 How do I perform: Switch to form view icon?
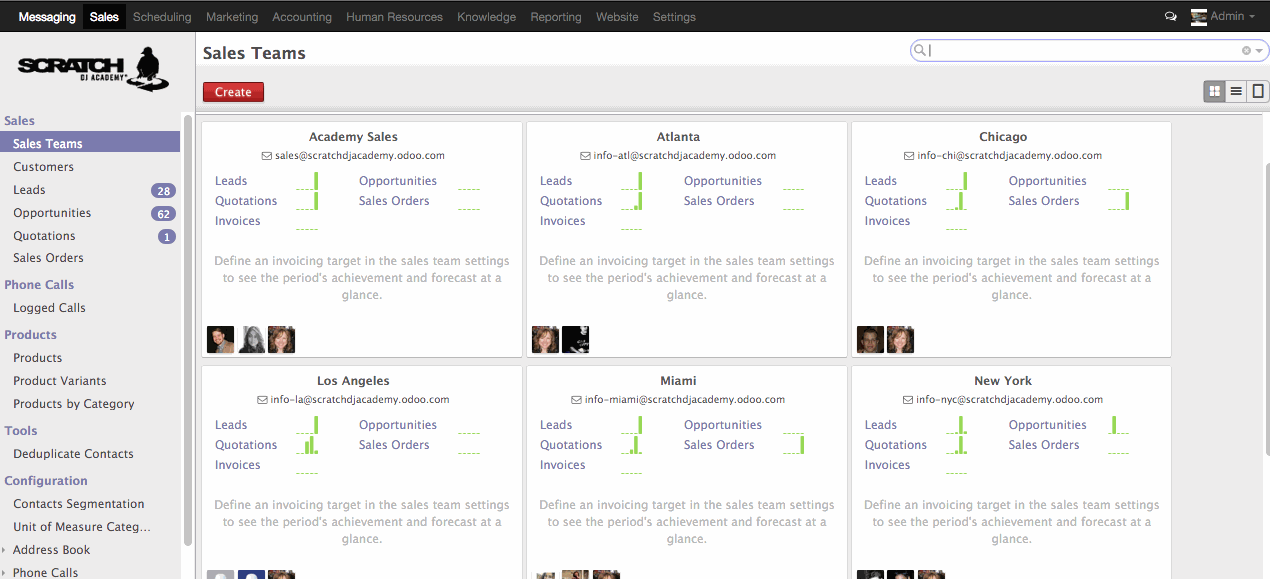tap(1258, 91)
